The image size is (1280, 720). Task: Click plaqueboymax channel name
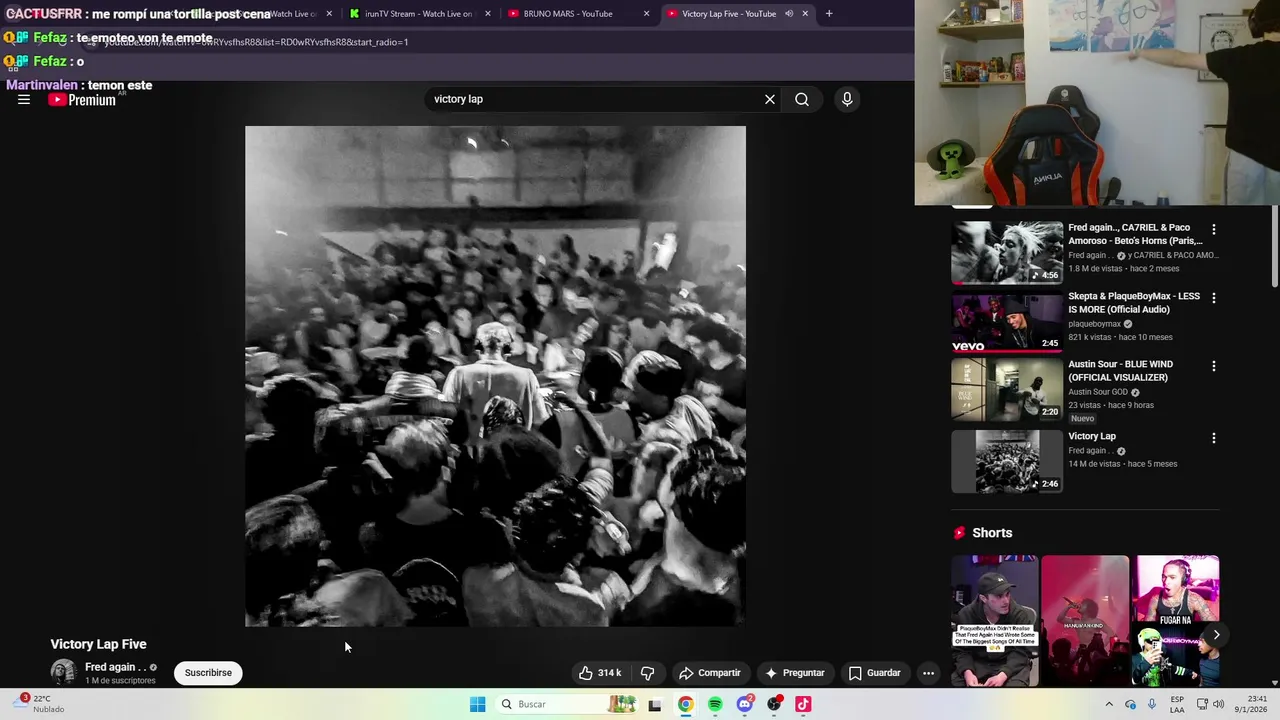pos(1094,324)
